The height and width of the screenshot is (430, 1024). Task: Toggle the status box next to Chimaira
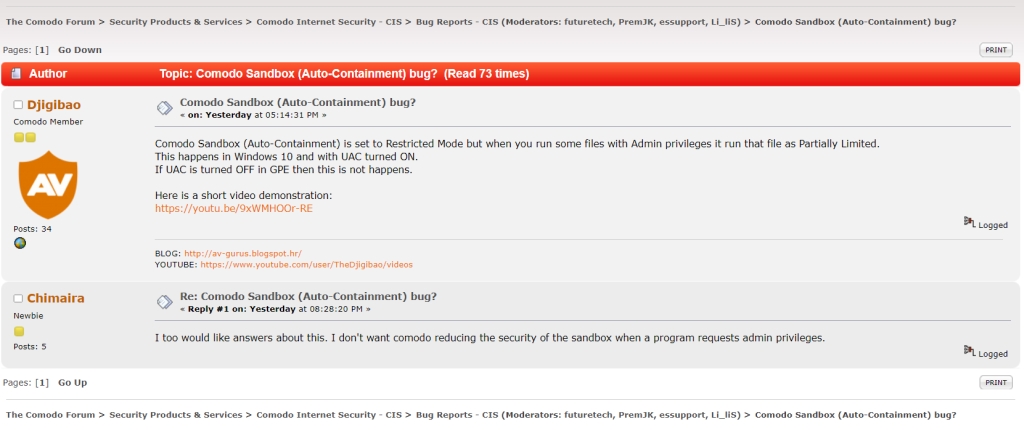(x=18, y=298)
